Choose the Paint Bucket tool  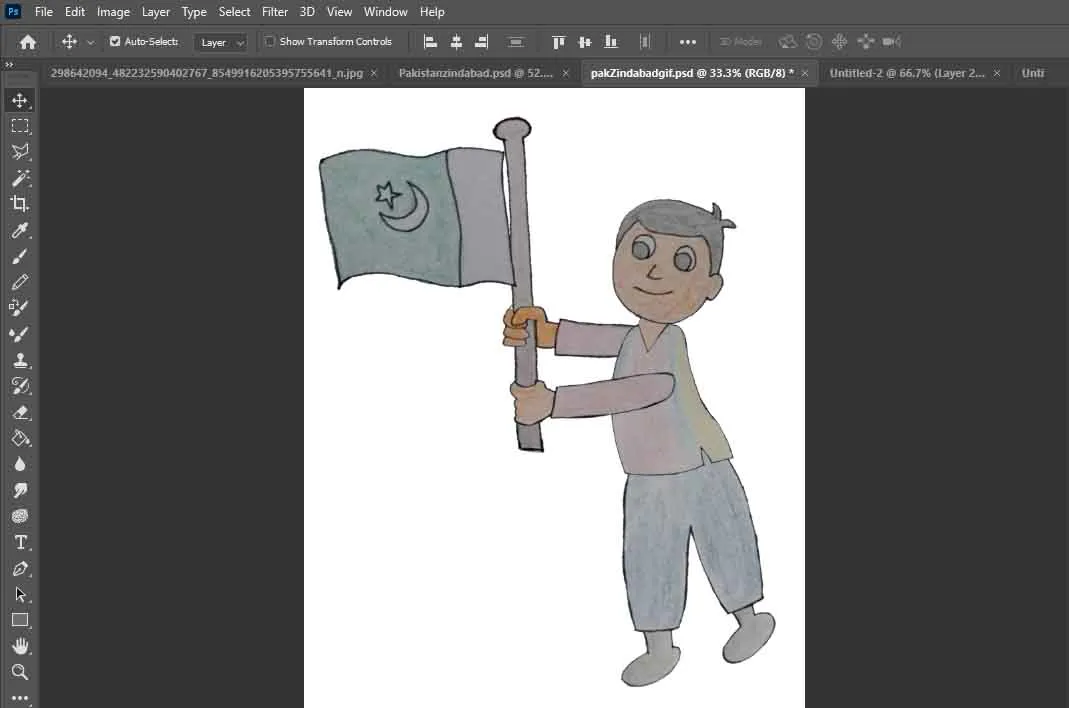[19, 438]
